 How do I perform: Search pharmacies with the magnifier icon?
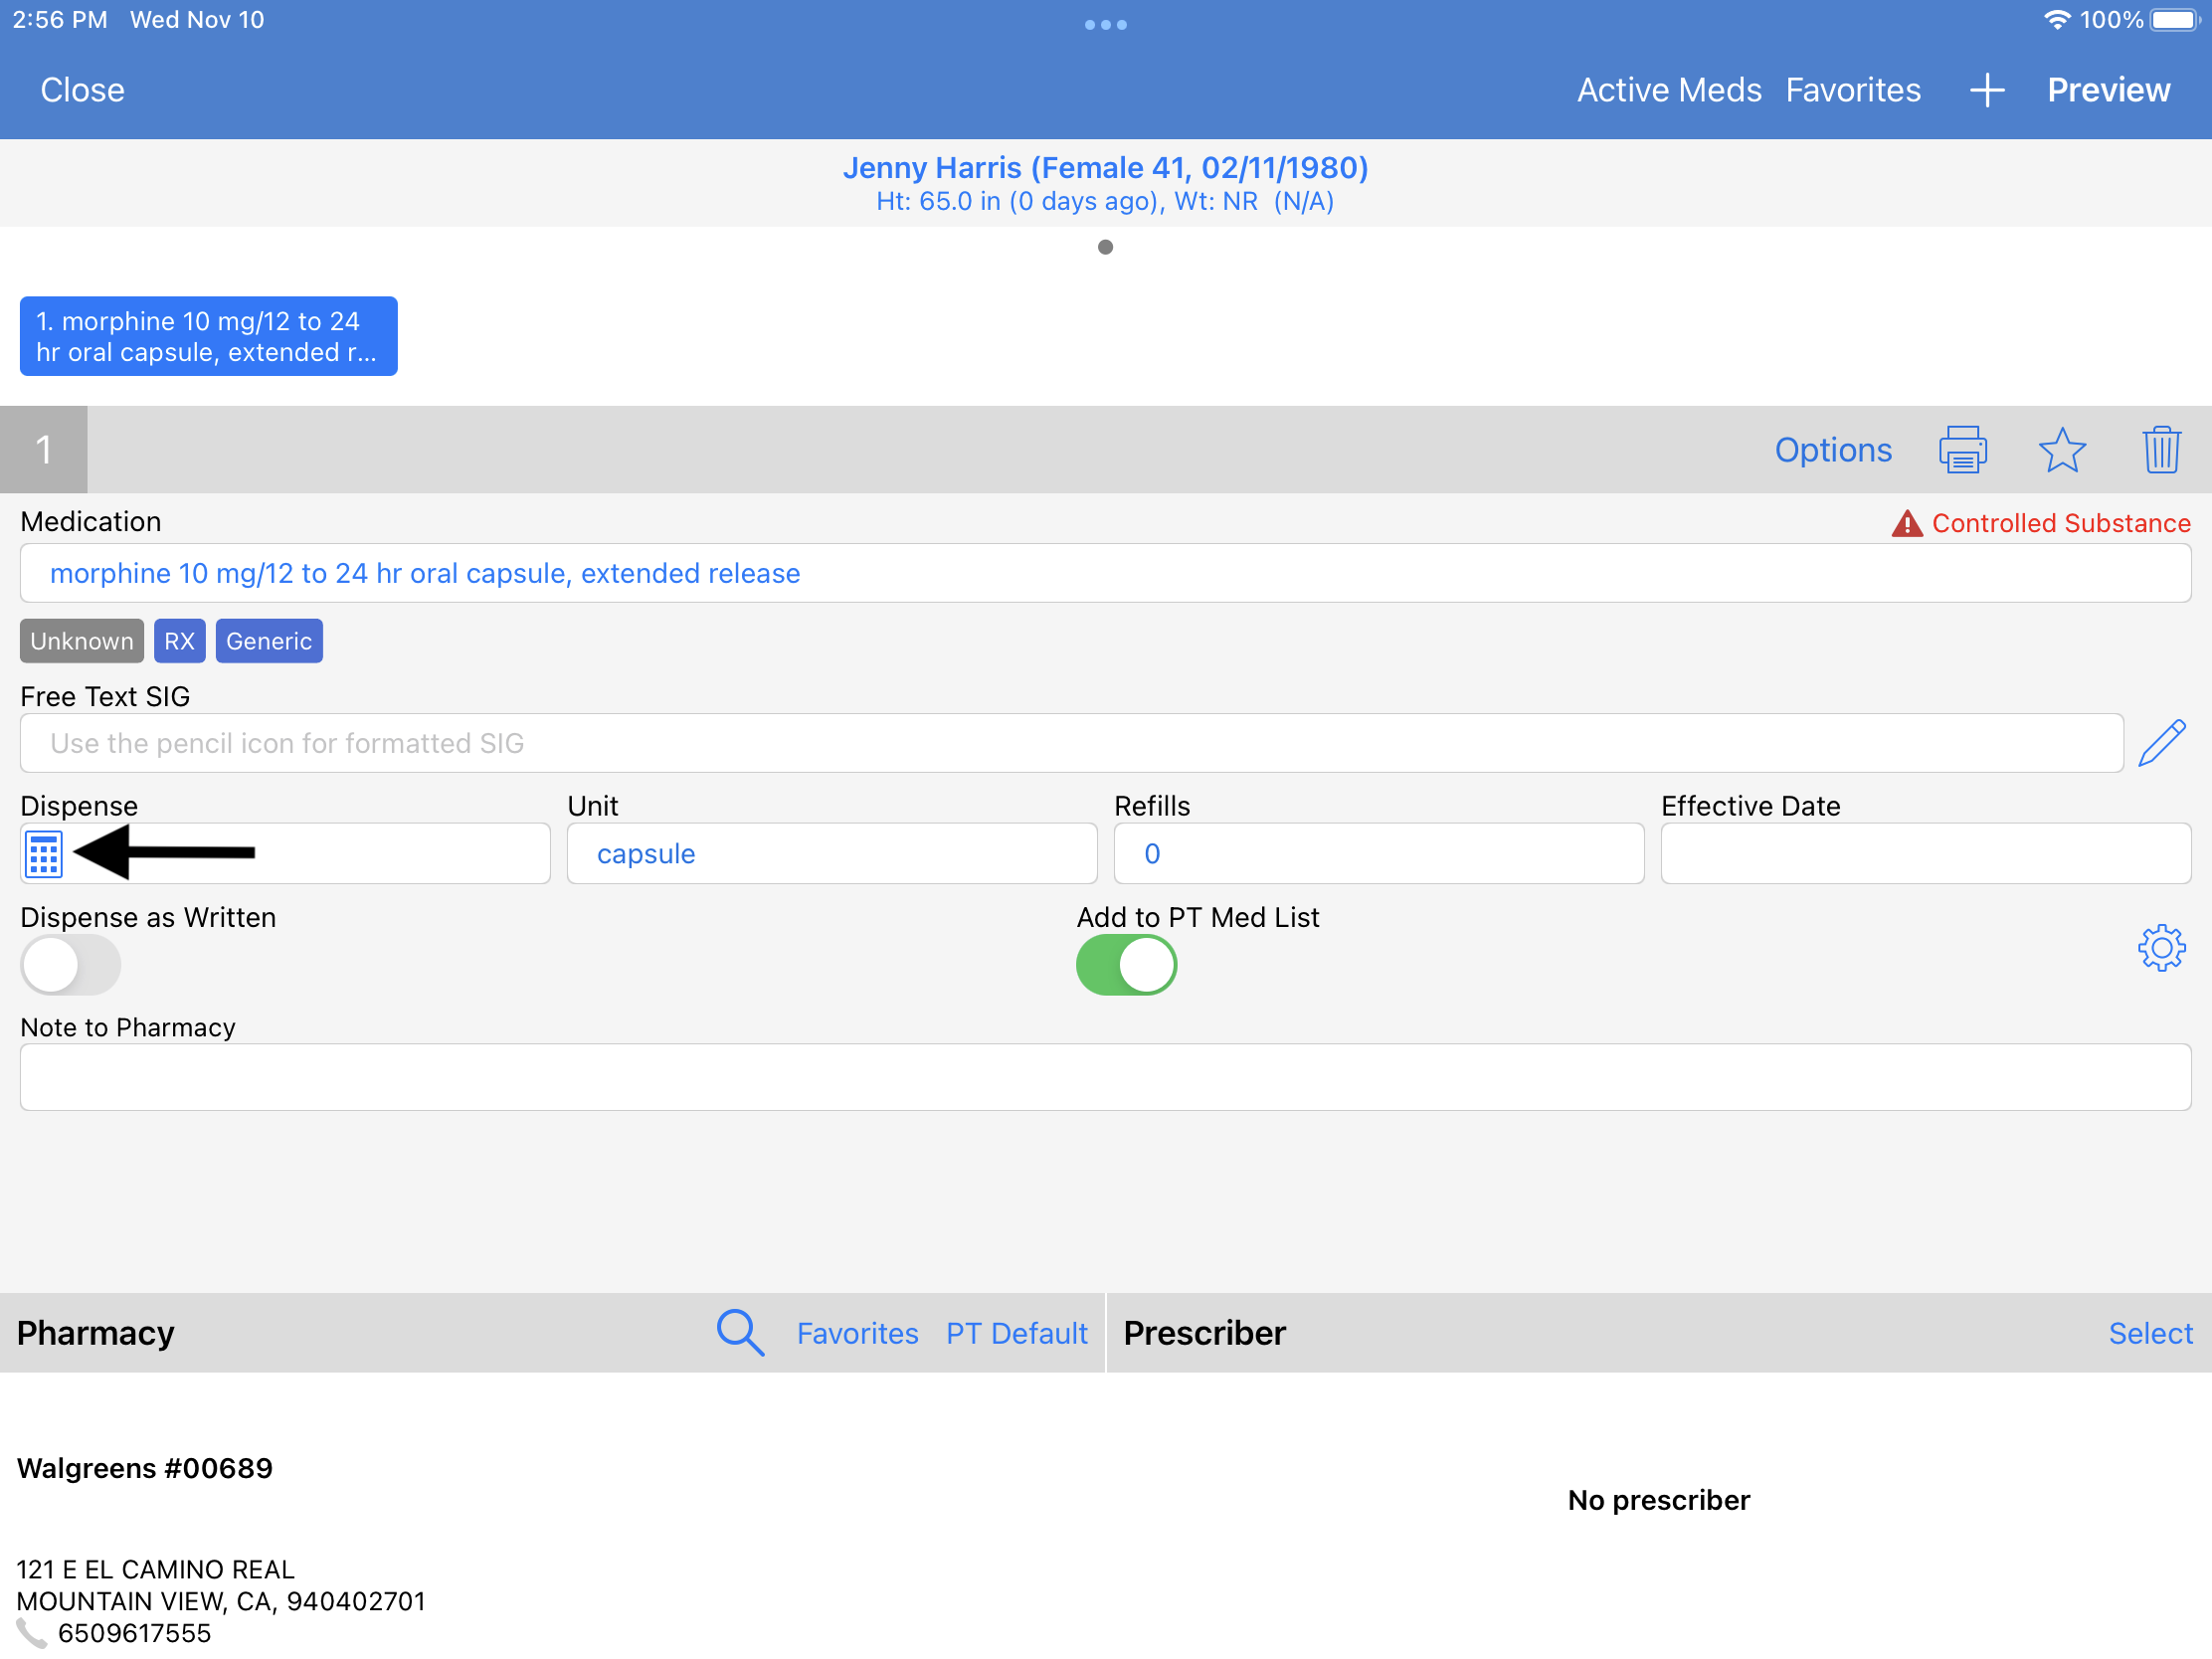pos(740,1332)
